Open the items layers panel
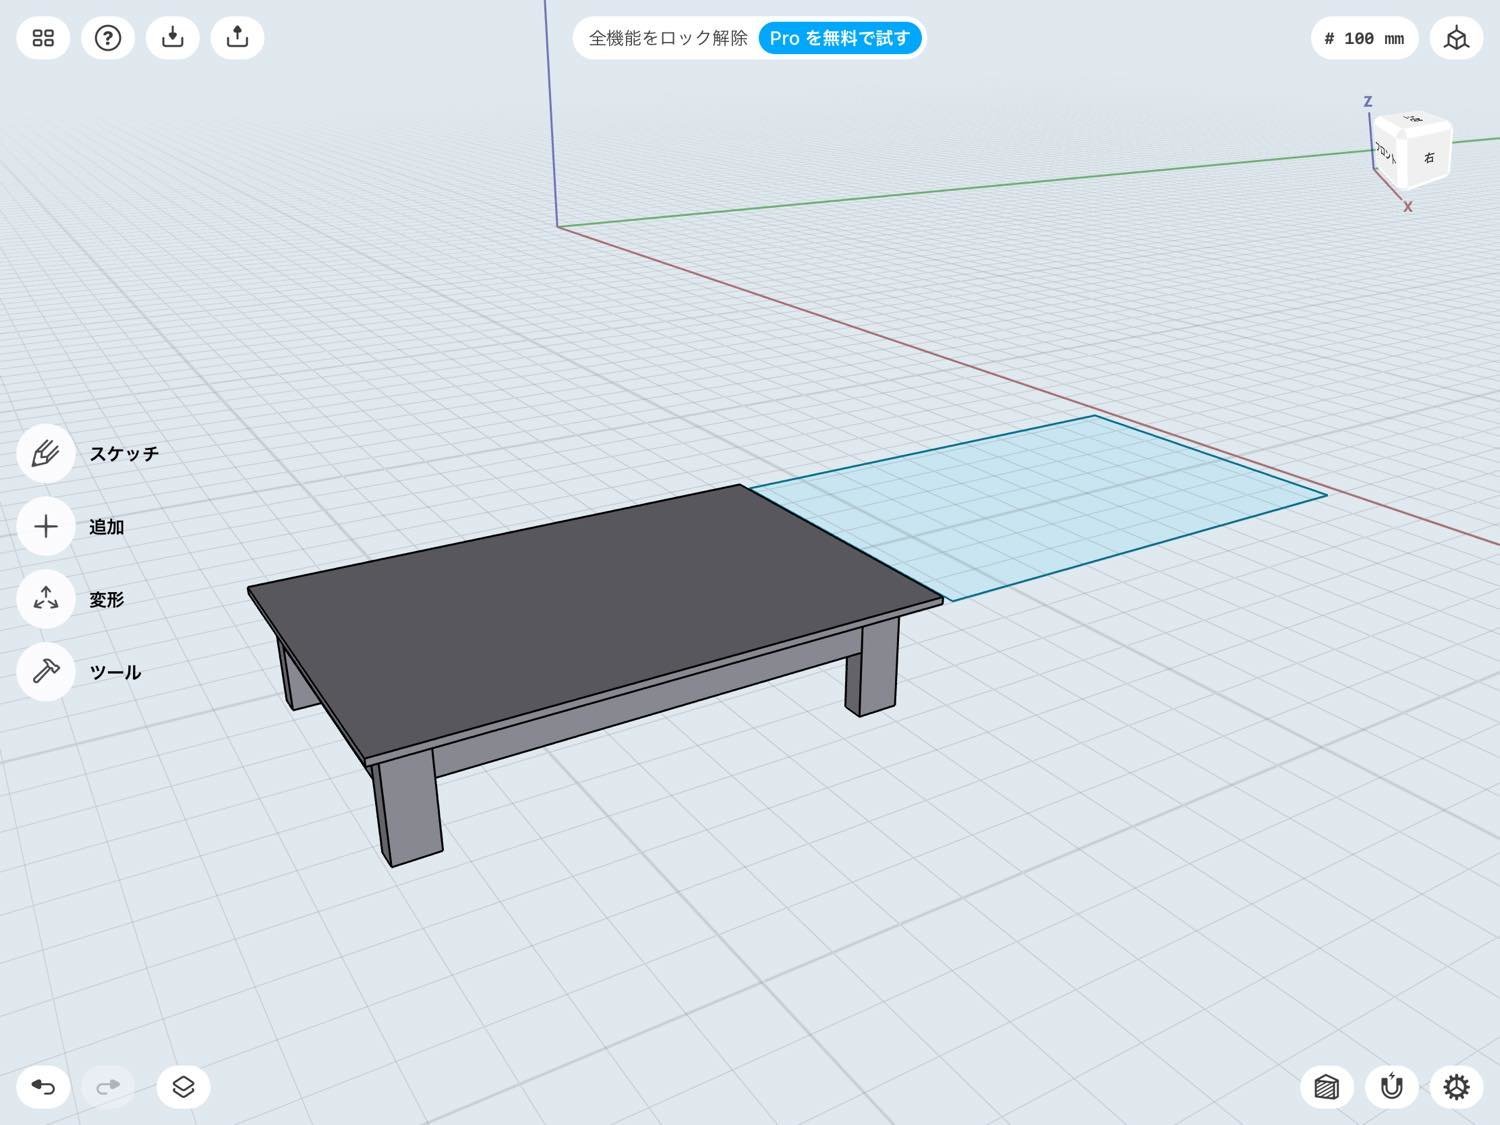 pyautogui.click(x=183, y=1087)
